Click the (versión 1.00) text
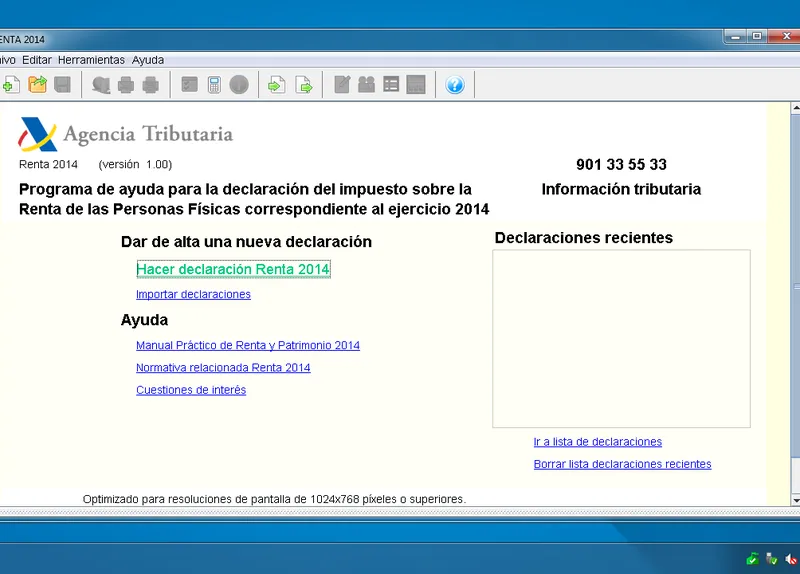 tap(135, 164)
